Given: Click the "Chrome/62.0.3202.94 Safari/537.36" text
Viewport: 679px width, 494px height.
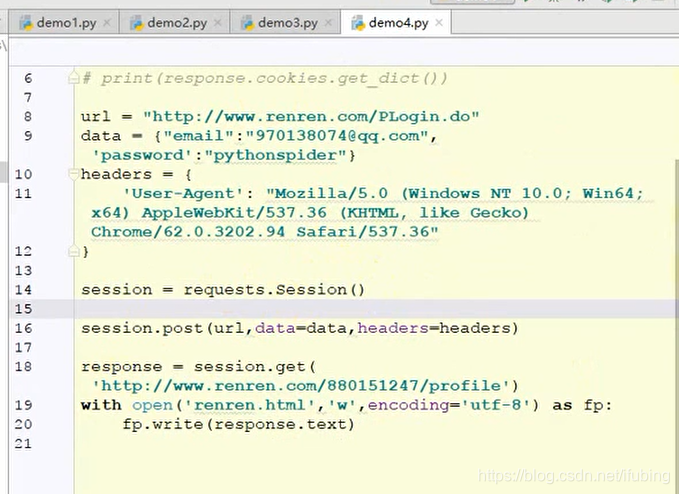Looking at the screenshot, I should pyautogui.click(x=265, y=232).
